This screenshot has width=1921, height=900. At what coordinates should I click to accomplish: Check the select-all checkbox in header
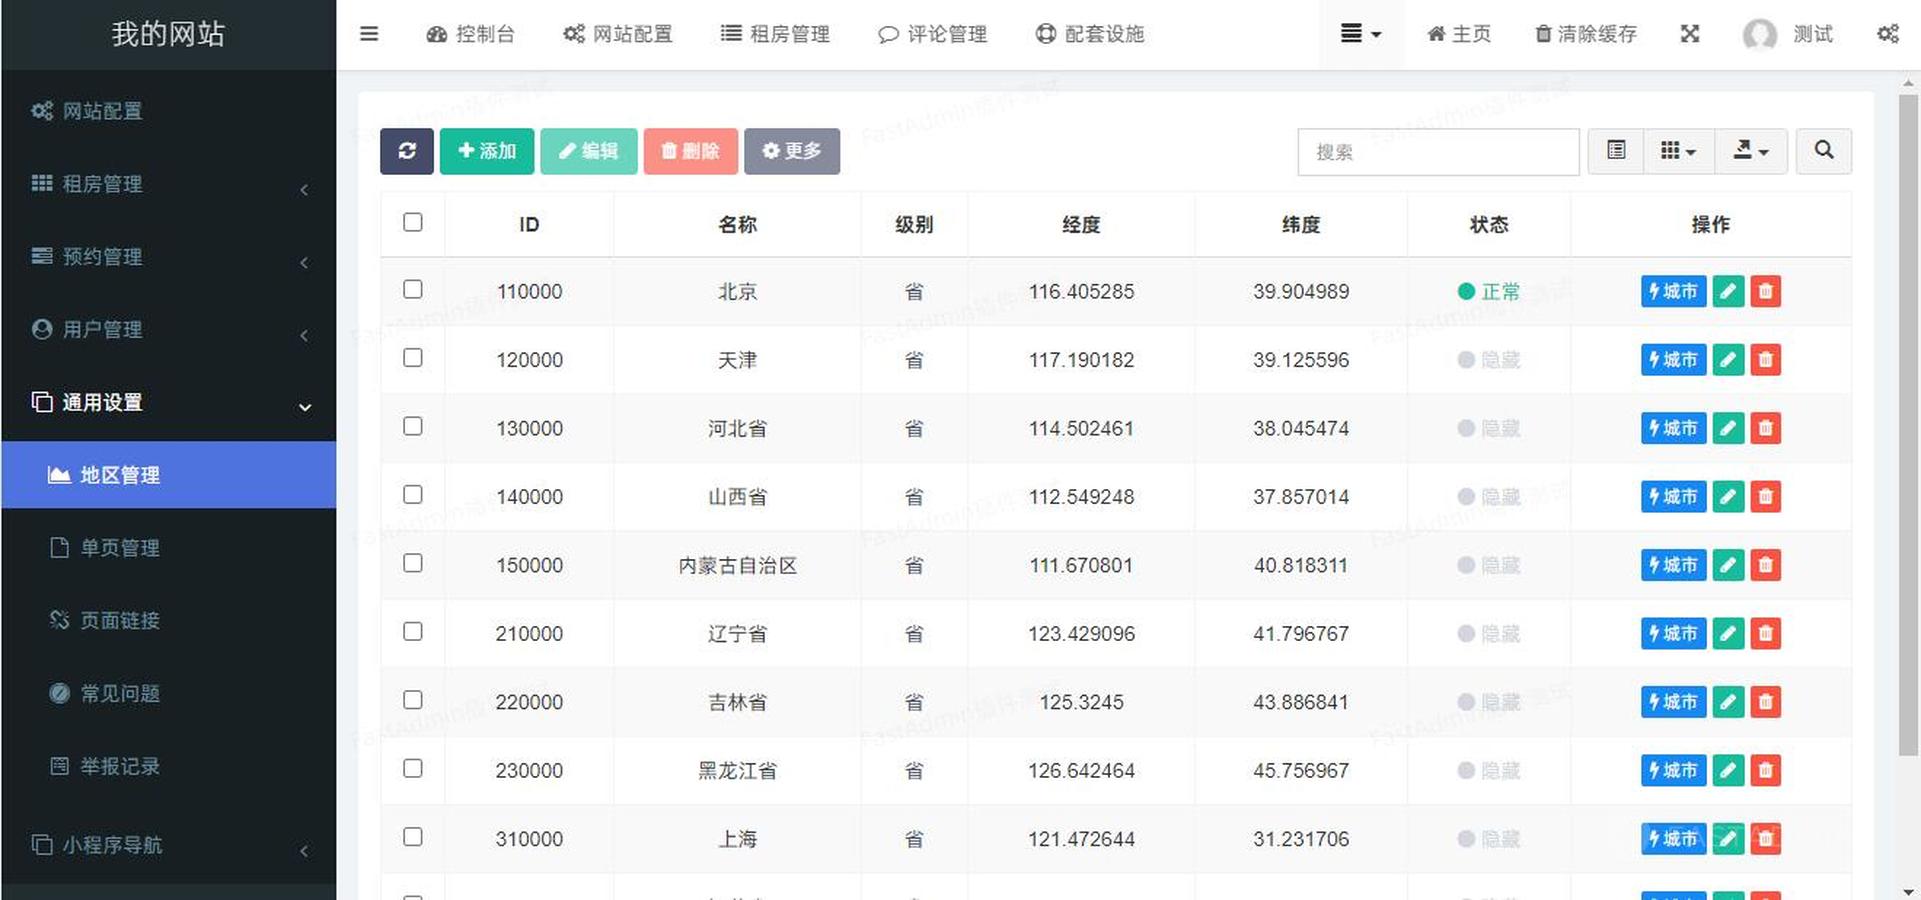(x=413, y=223)
